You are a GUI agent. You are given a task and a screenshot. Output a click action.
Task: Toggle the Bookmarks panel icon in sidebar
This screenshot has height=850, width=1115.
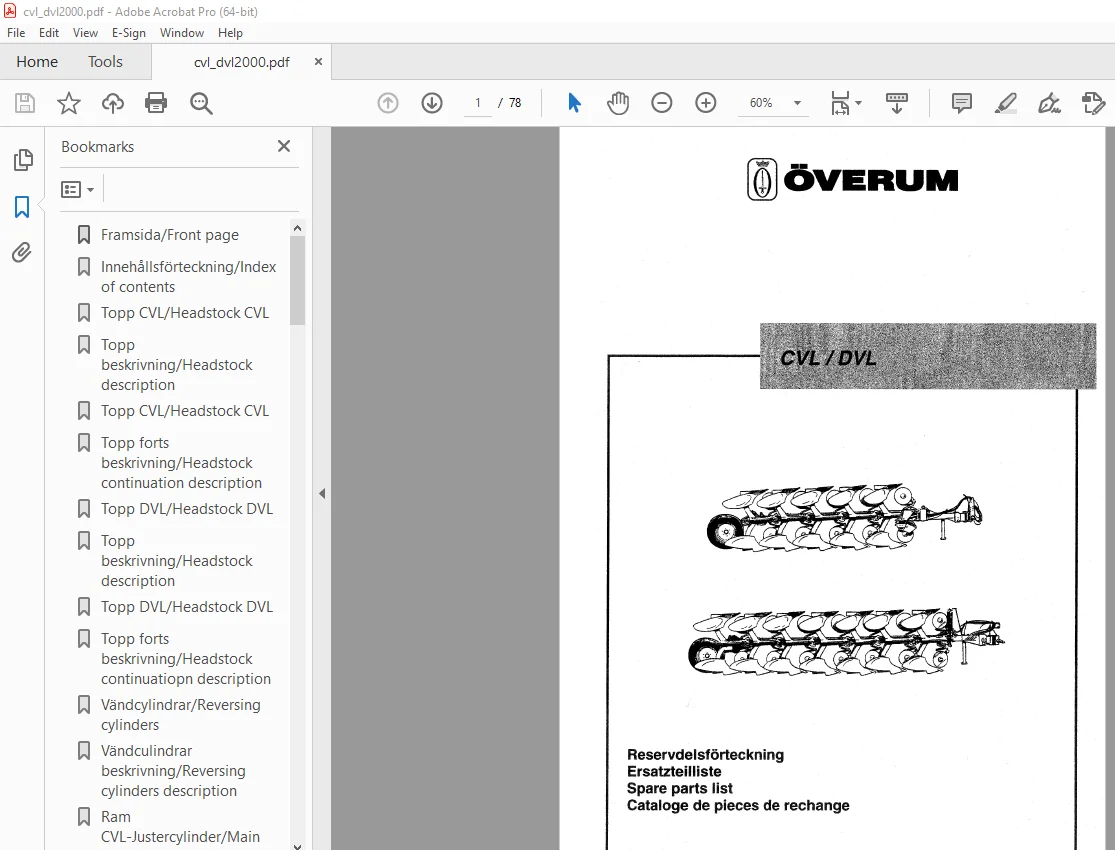pos(22,207)
